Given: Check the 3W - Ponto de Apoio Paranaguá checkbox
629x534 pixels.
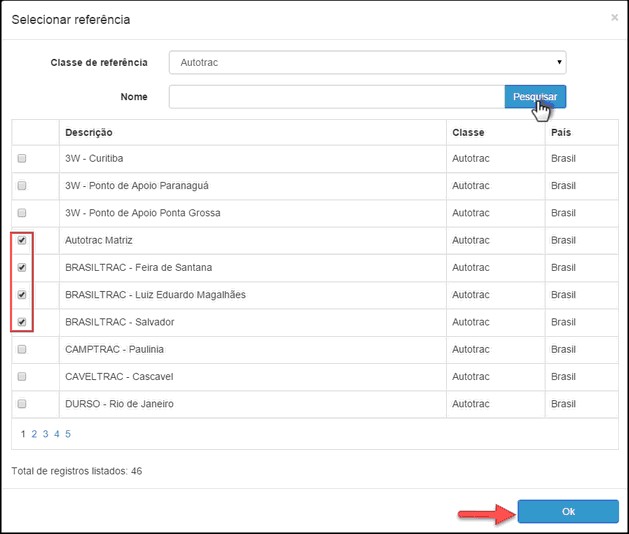Looking at the screenshot, I should 22,185.
